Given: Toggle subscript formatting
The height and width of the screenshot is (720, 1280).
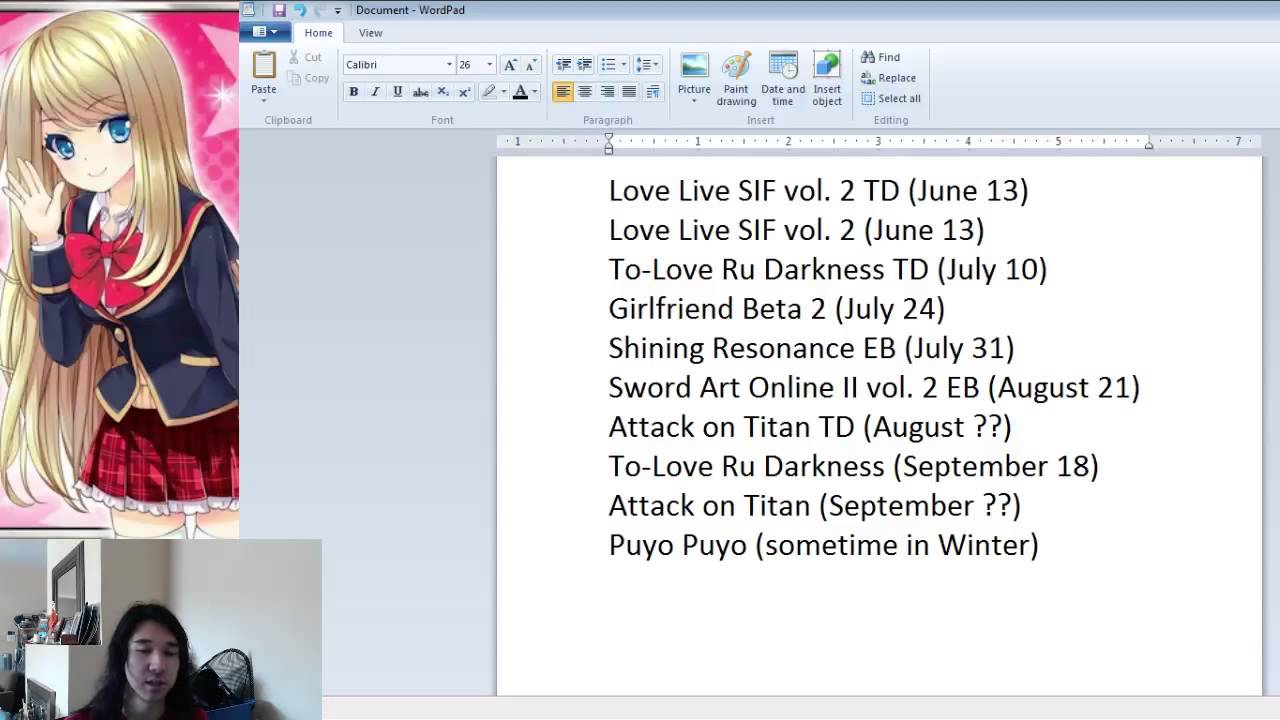Looking at the screenshot, I should [443, 92].
